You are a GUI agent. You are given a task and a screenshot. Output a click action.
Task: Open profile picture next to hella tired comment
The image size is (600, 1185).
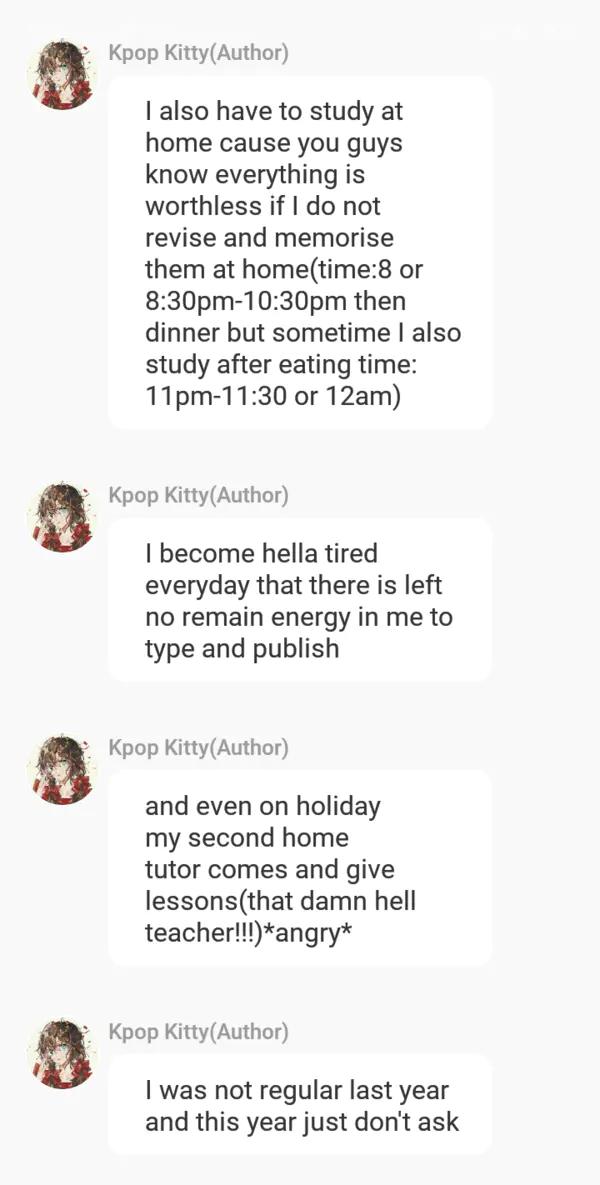(61, 516)
